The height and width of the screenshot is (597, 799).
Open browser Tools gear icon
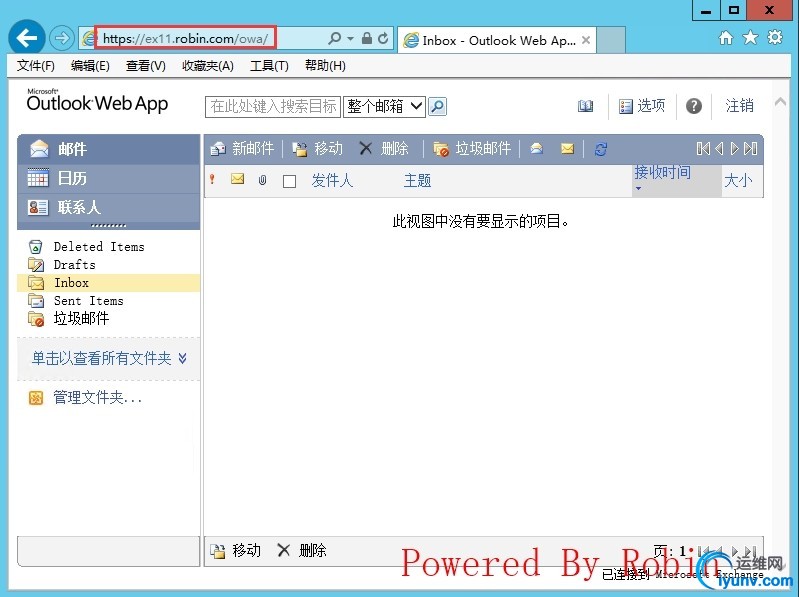click(x=775, y=38)
